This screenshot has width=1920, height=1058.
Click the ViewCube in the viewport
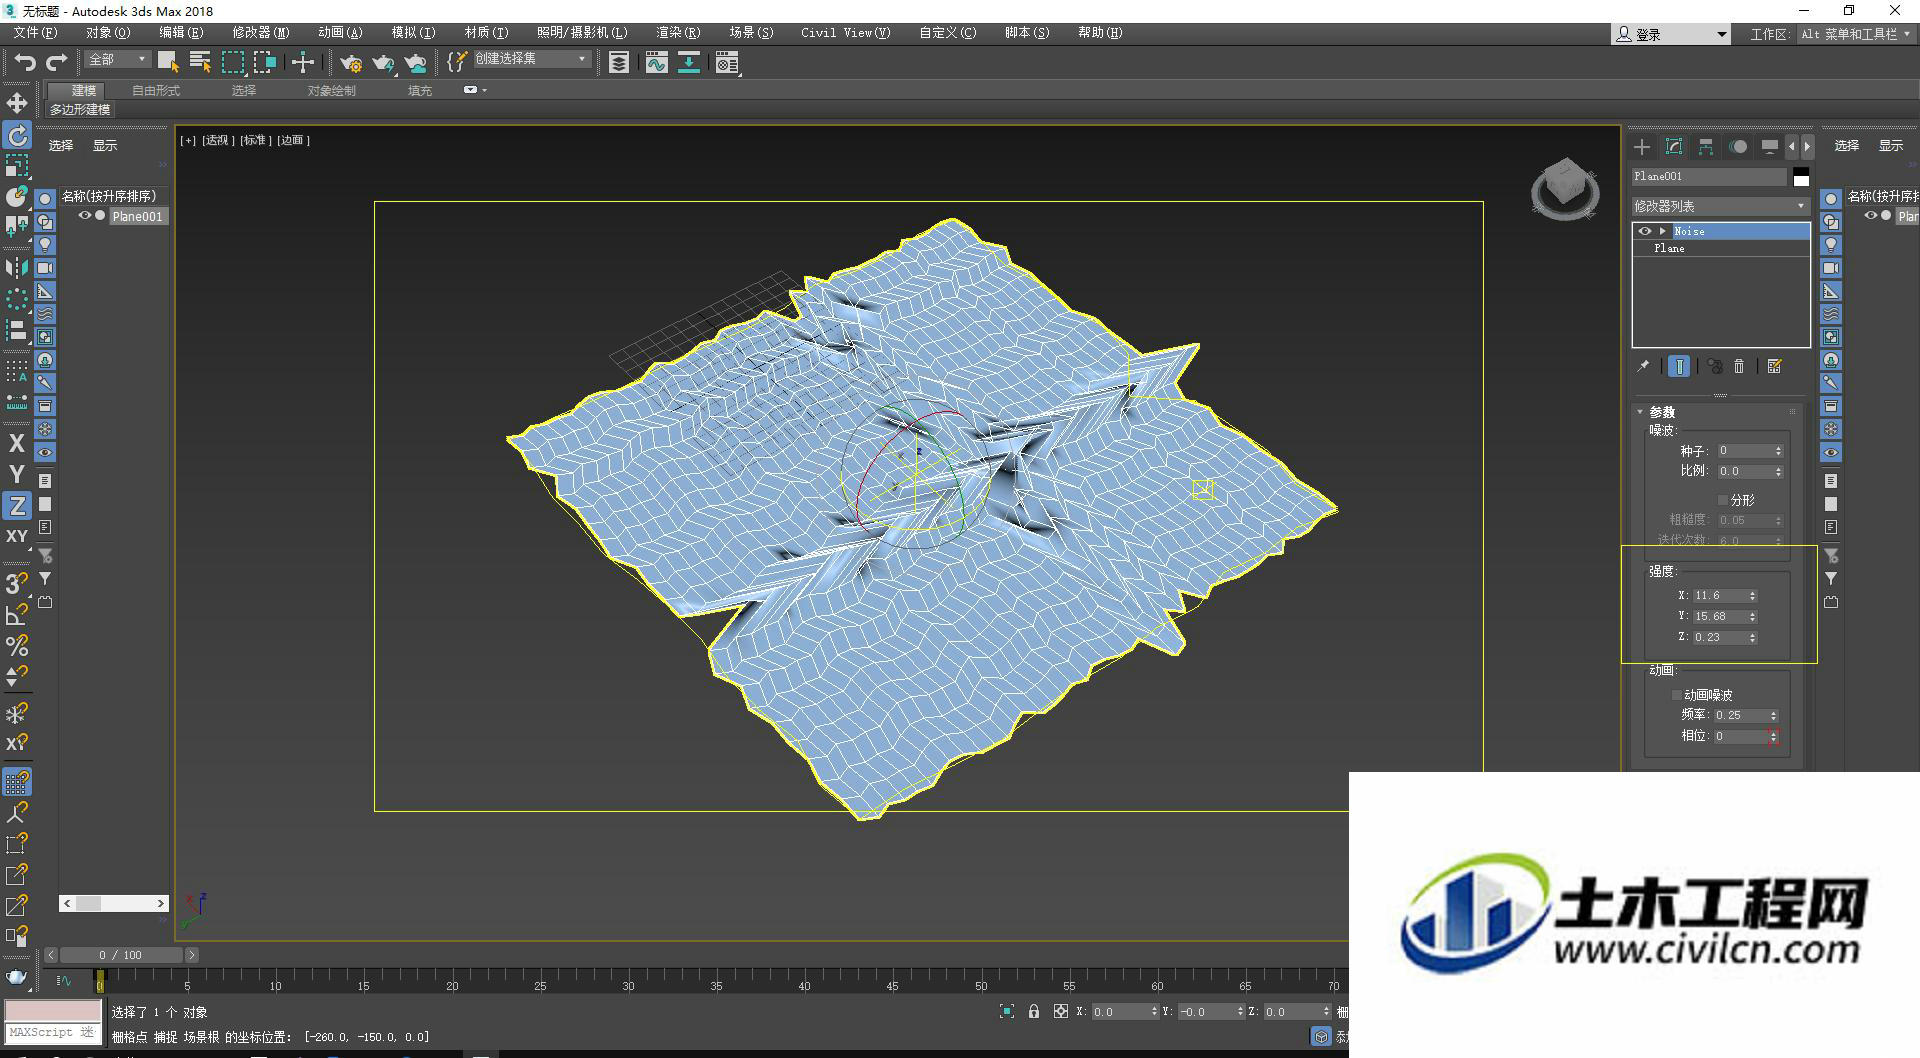pyautogui.click(x=1565, y=189)
